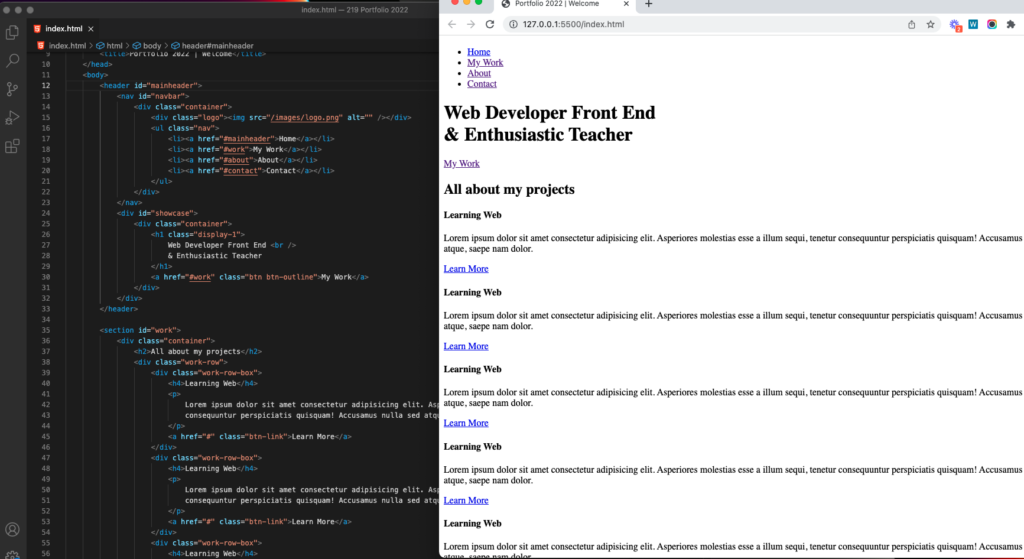
Task: Click the html breadcrumb segment
Action: point(114,46)
